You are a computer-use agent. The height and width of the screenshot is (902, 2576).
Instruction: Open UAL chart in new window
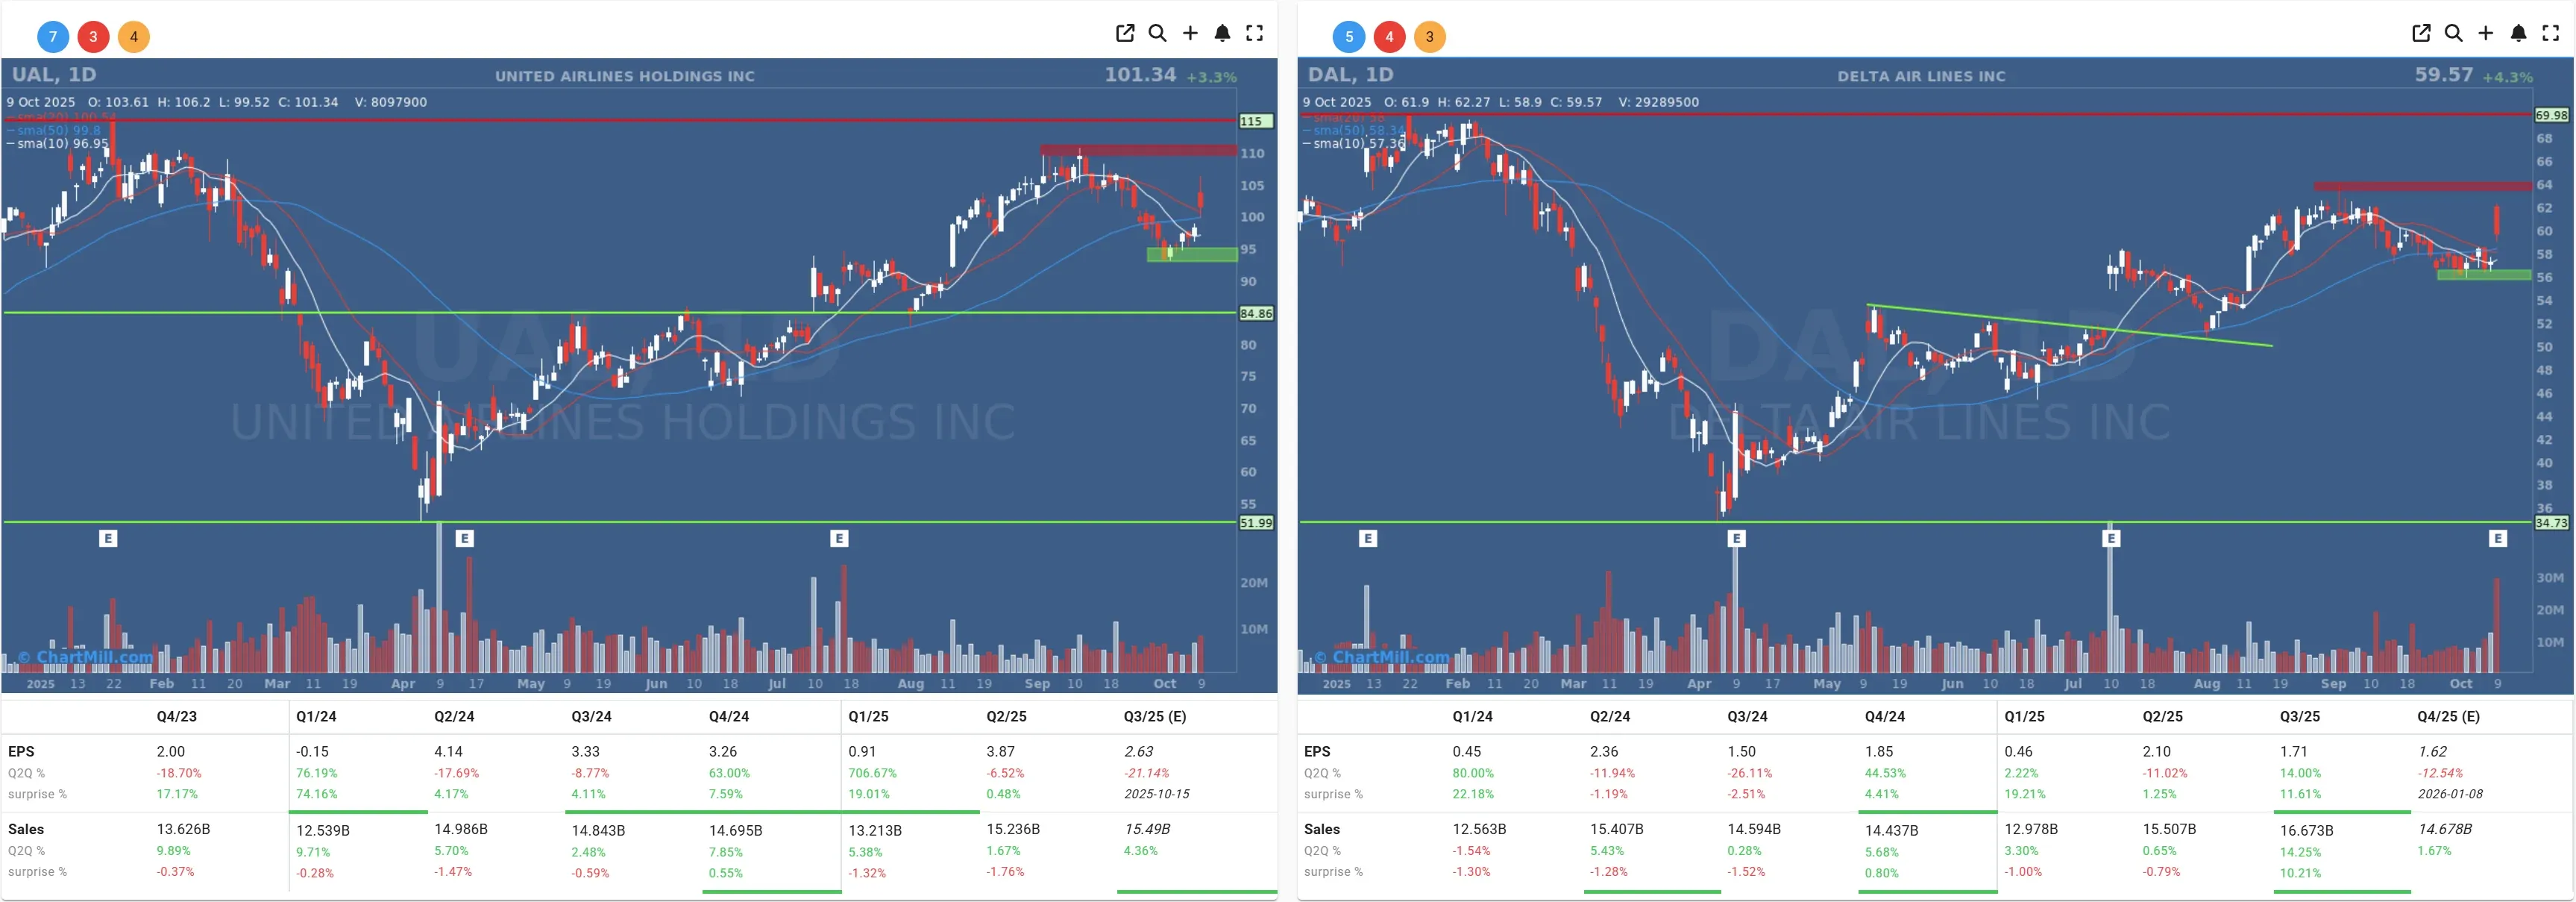click(1125, 33)
